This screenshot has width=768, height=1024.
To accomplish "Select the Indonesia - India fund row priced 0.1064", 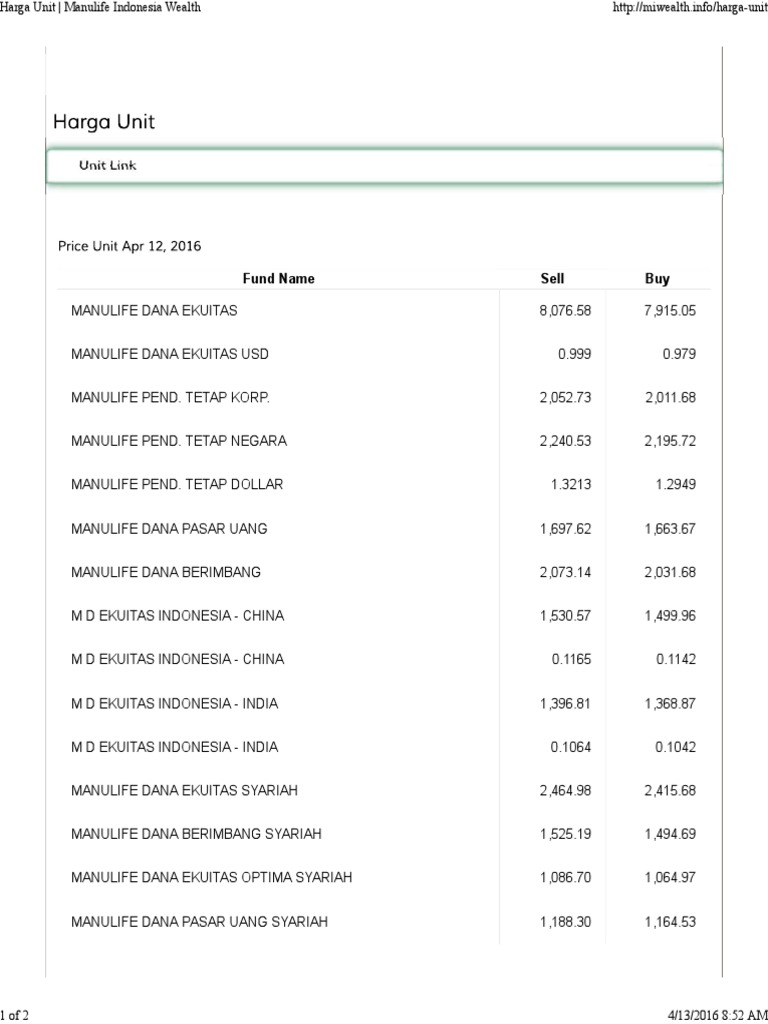I will coord(174,746).
